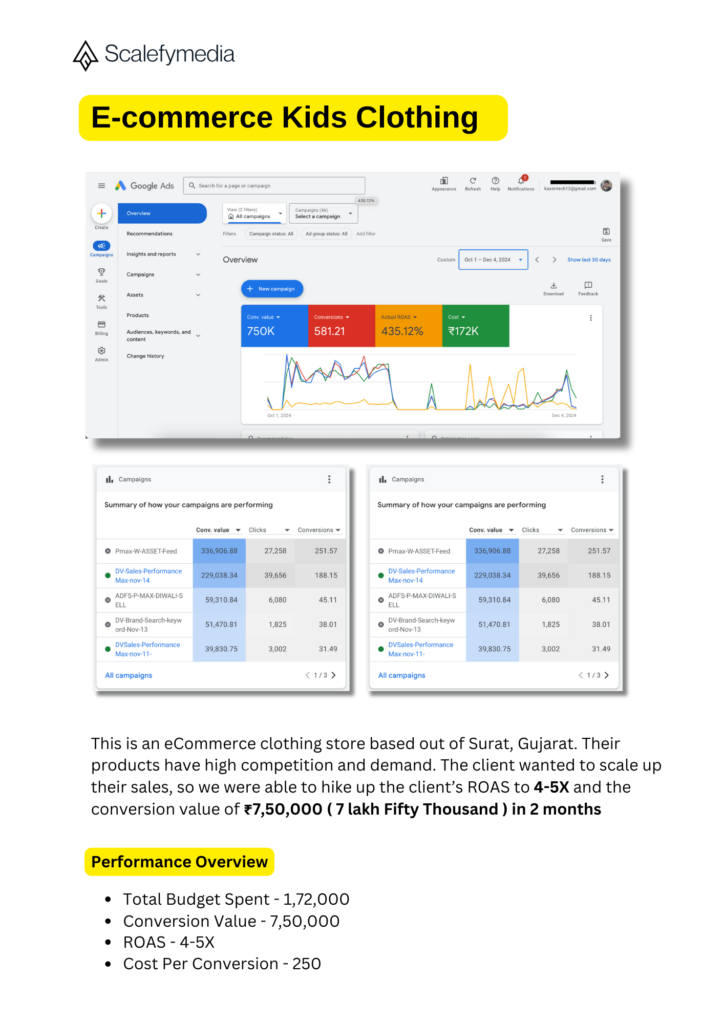Open Tools from the sidebar

click(x=101, y=300)
